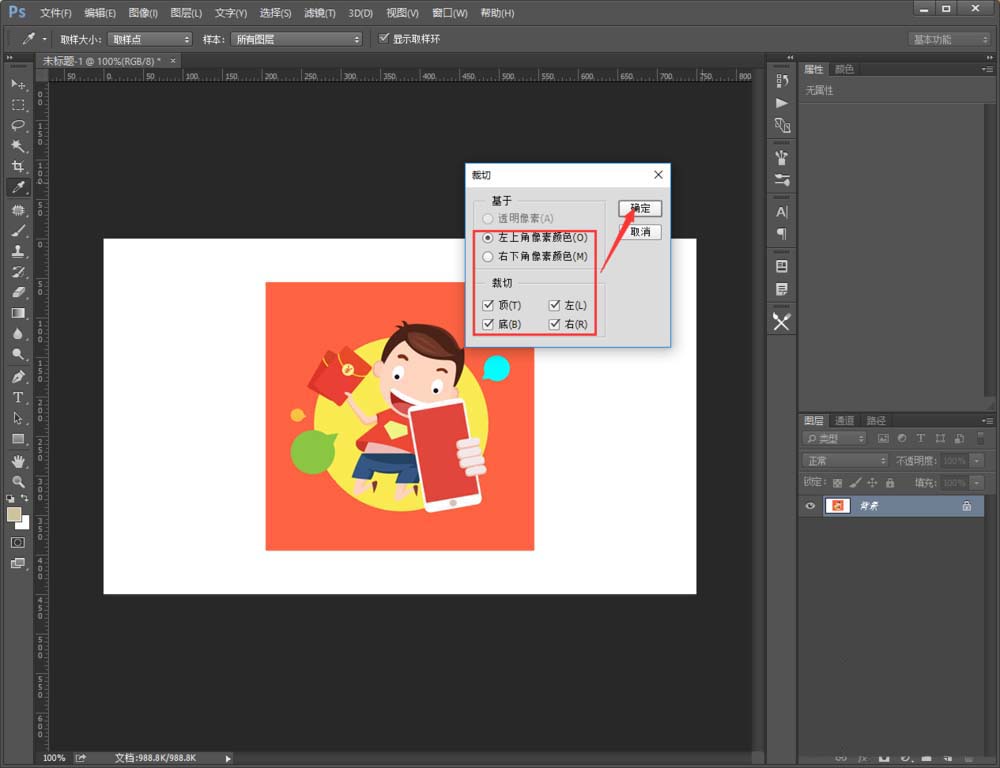Open the 滤镜(T) menu
This screenshot has width=1000, height=768.
[318, 13]
